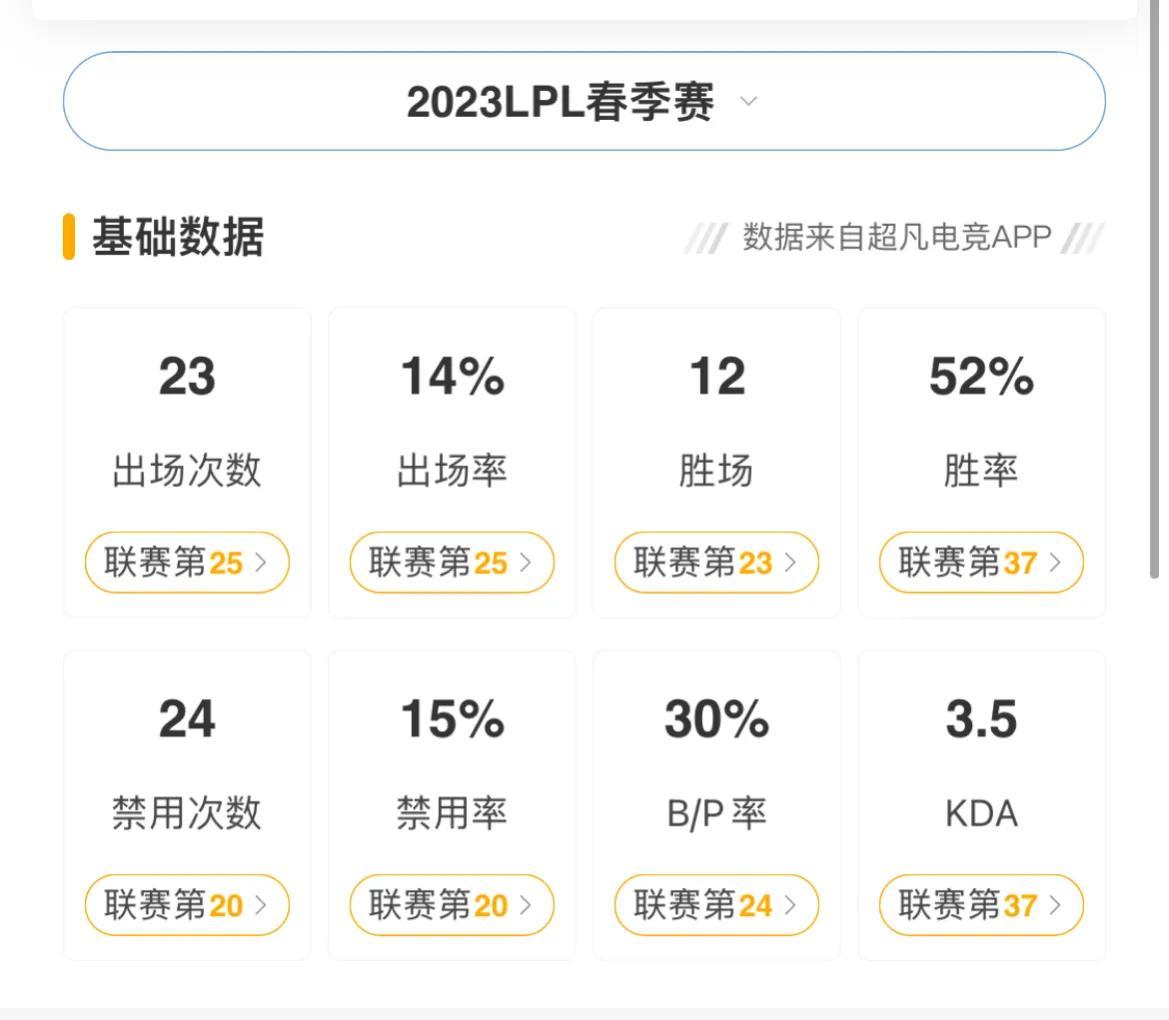
Task: Click the 联赛第37 pill under KDA
Action: [x=980, y=905]
